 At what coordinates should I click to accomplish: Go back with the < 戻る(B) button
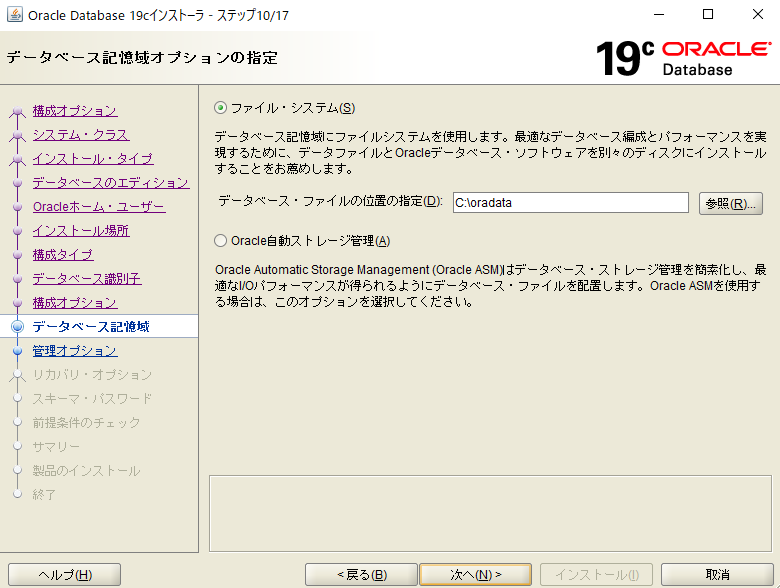[x=361, y=574]
